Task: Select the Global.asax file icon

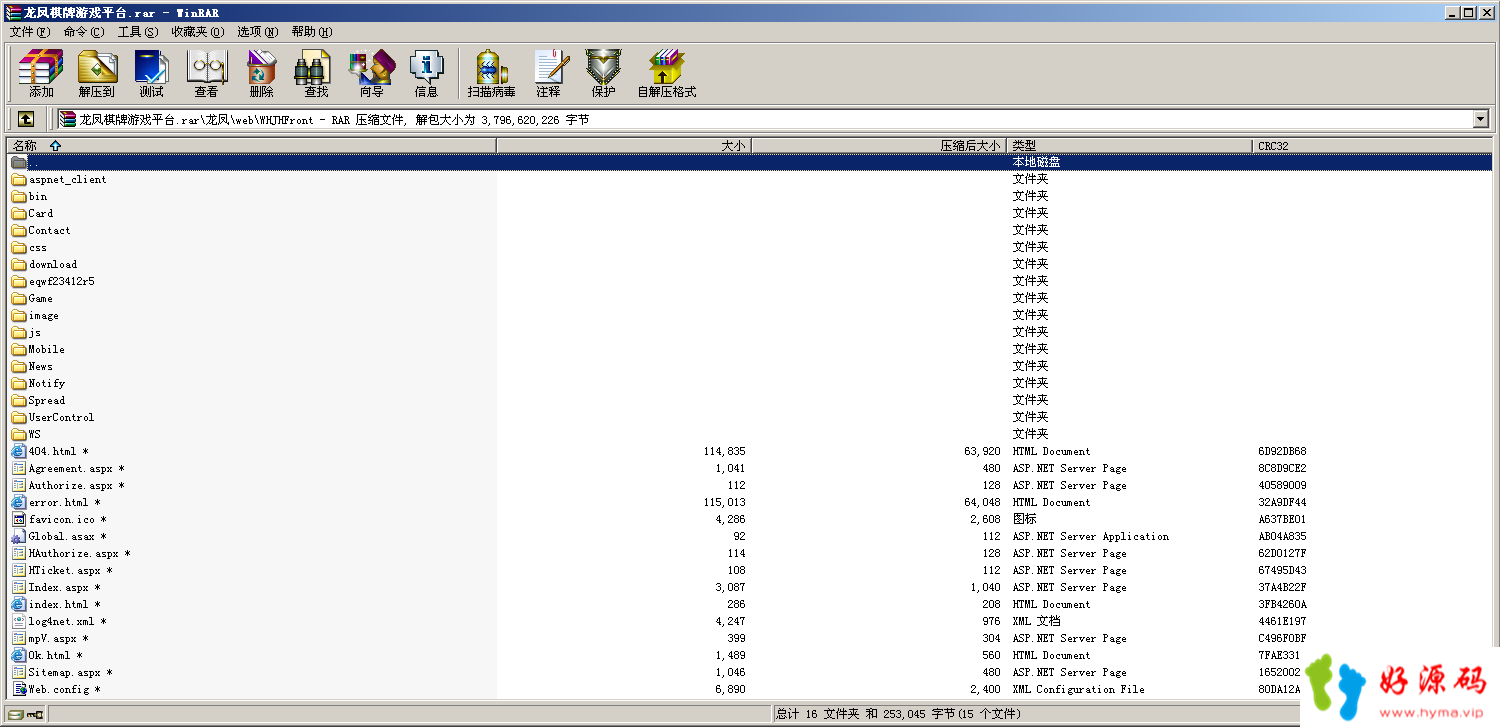Action: [x=19, y=537]
